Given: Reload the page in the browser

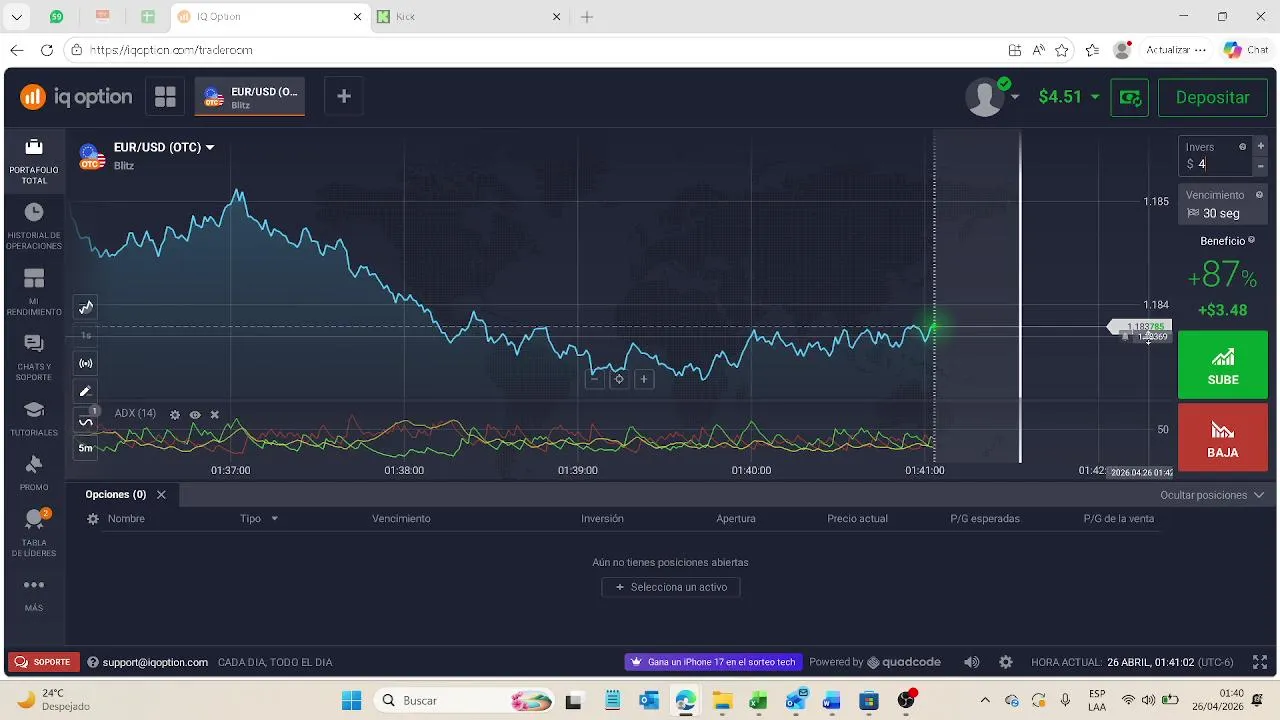Looking at the screenshot, I should coord(47,50).
